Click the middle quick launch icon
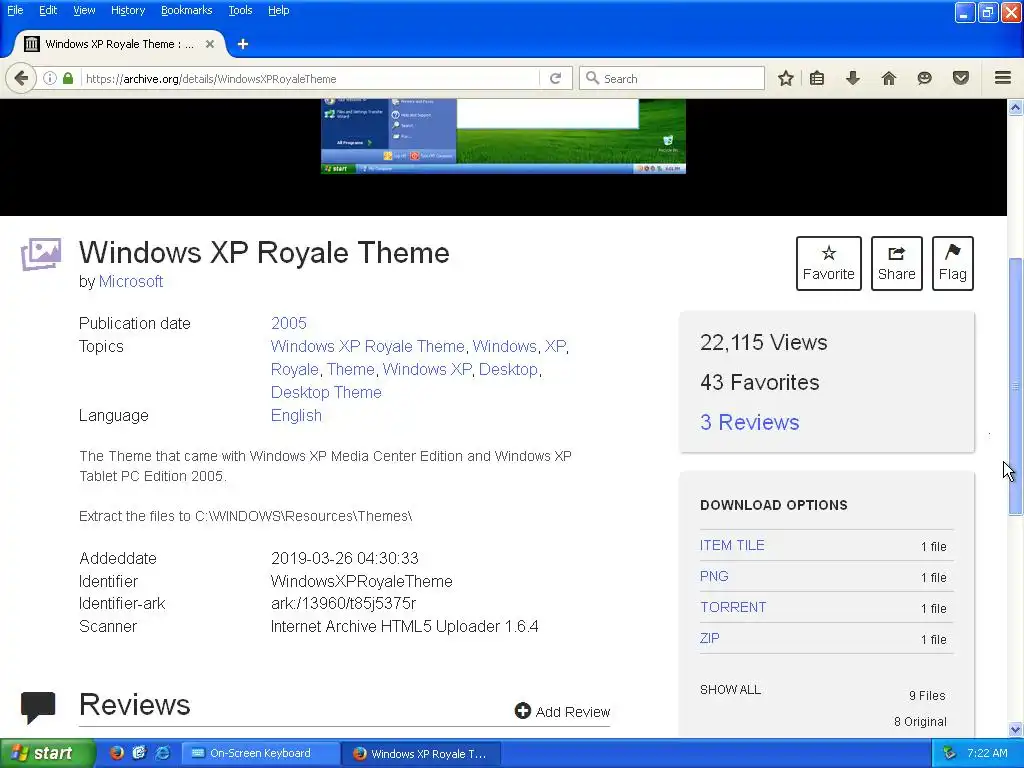Screen dimensions: 1024x768 139,753
